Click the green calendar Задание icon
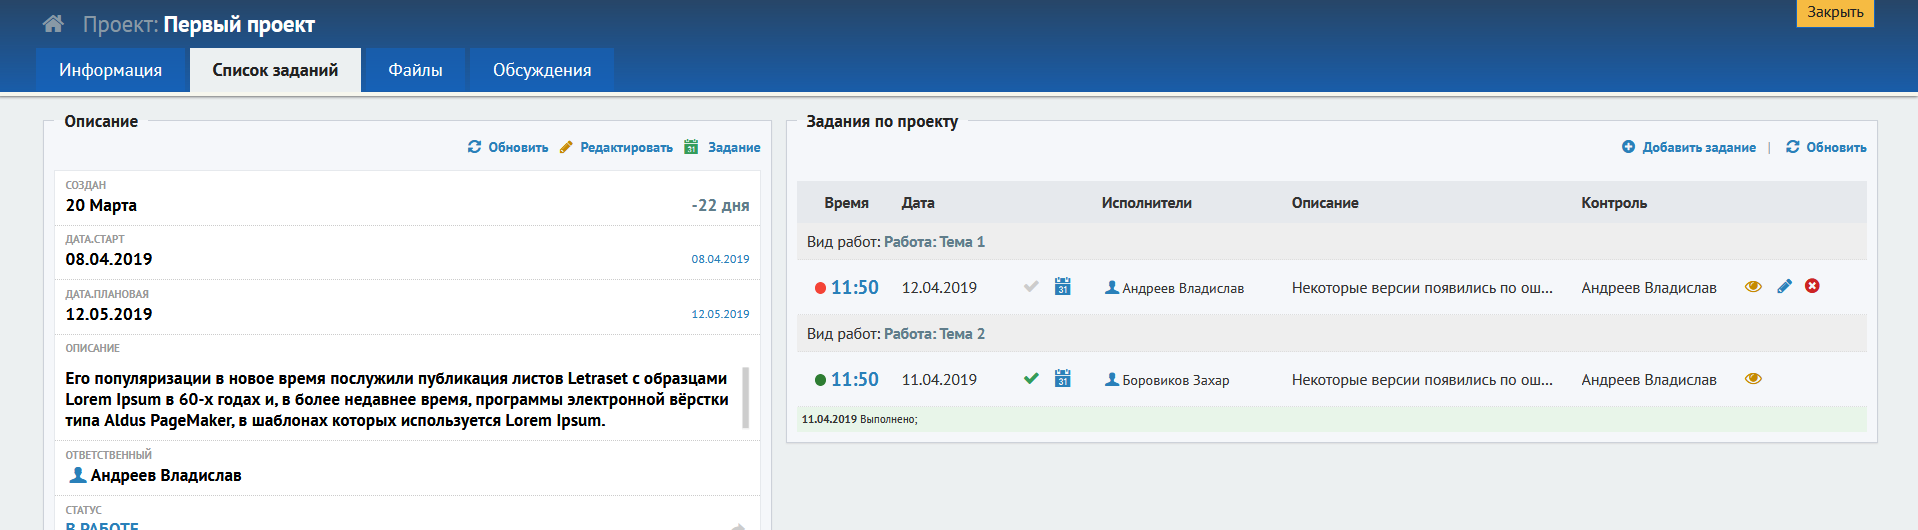 tap(691, 147)
